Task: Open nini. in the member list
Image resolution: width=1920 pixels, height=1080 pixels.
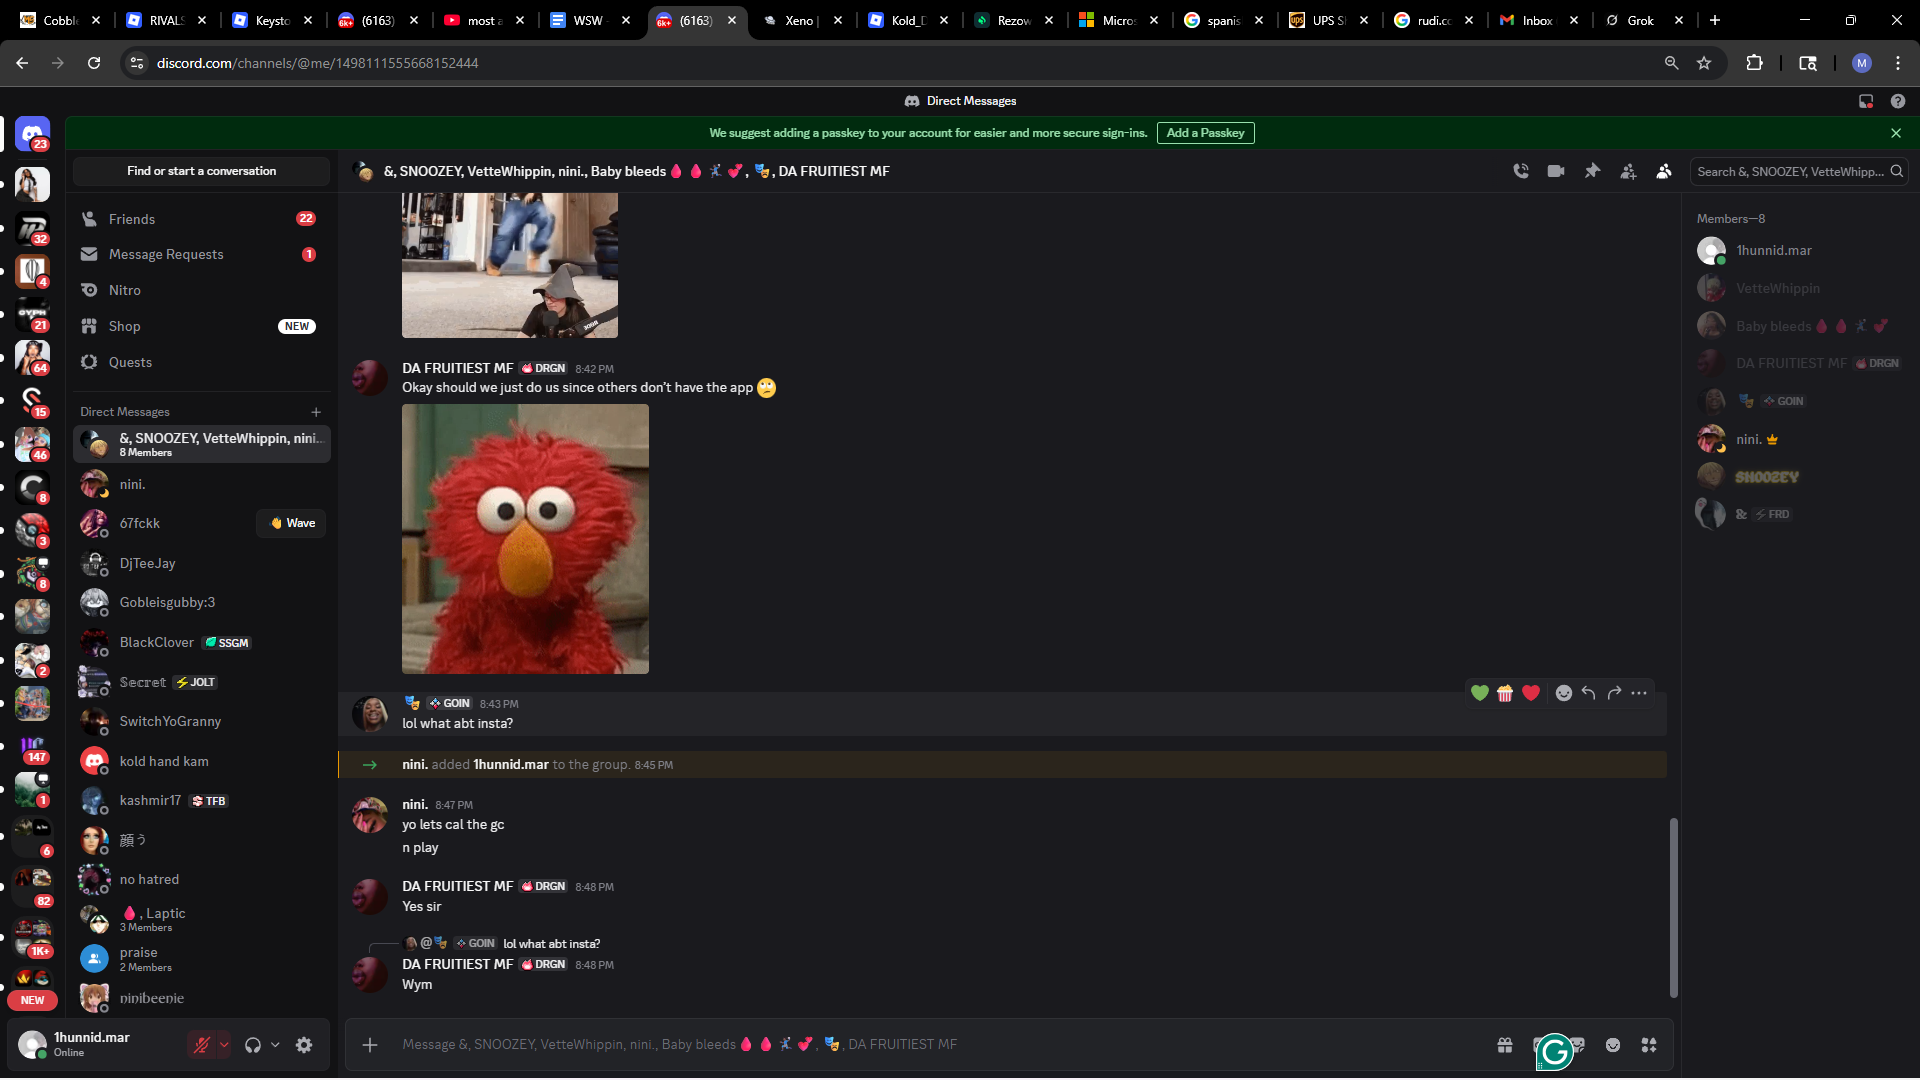Action: coord(1799,439)
